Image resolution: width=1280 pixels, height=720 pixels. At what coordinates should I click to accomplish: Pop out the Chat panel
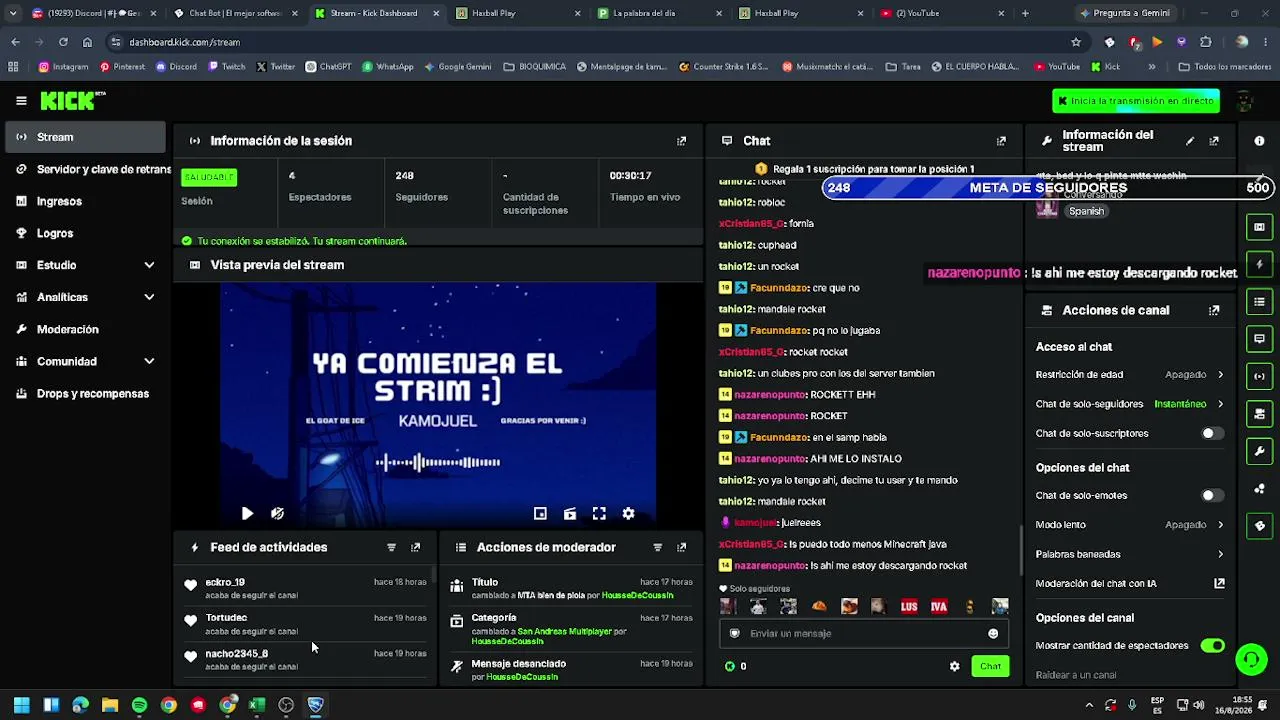pyautogui.click(x=1001, y=141)
